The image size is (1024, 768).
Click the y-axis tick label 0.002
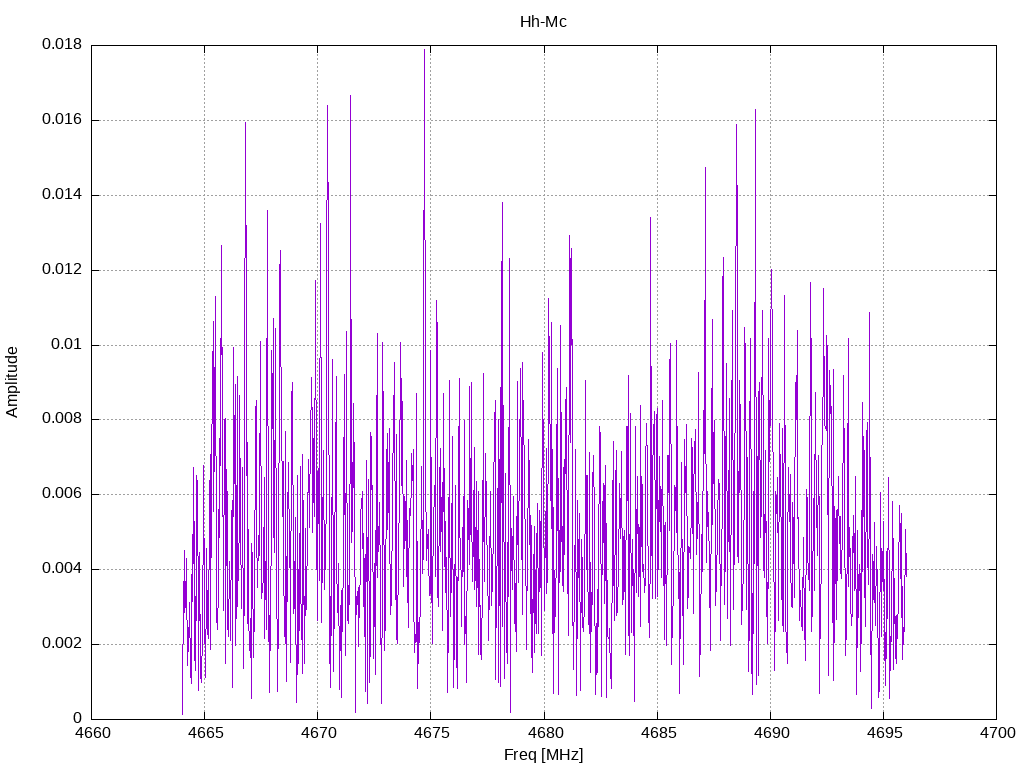(x=62, y=643)
